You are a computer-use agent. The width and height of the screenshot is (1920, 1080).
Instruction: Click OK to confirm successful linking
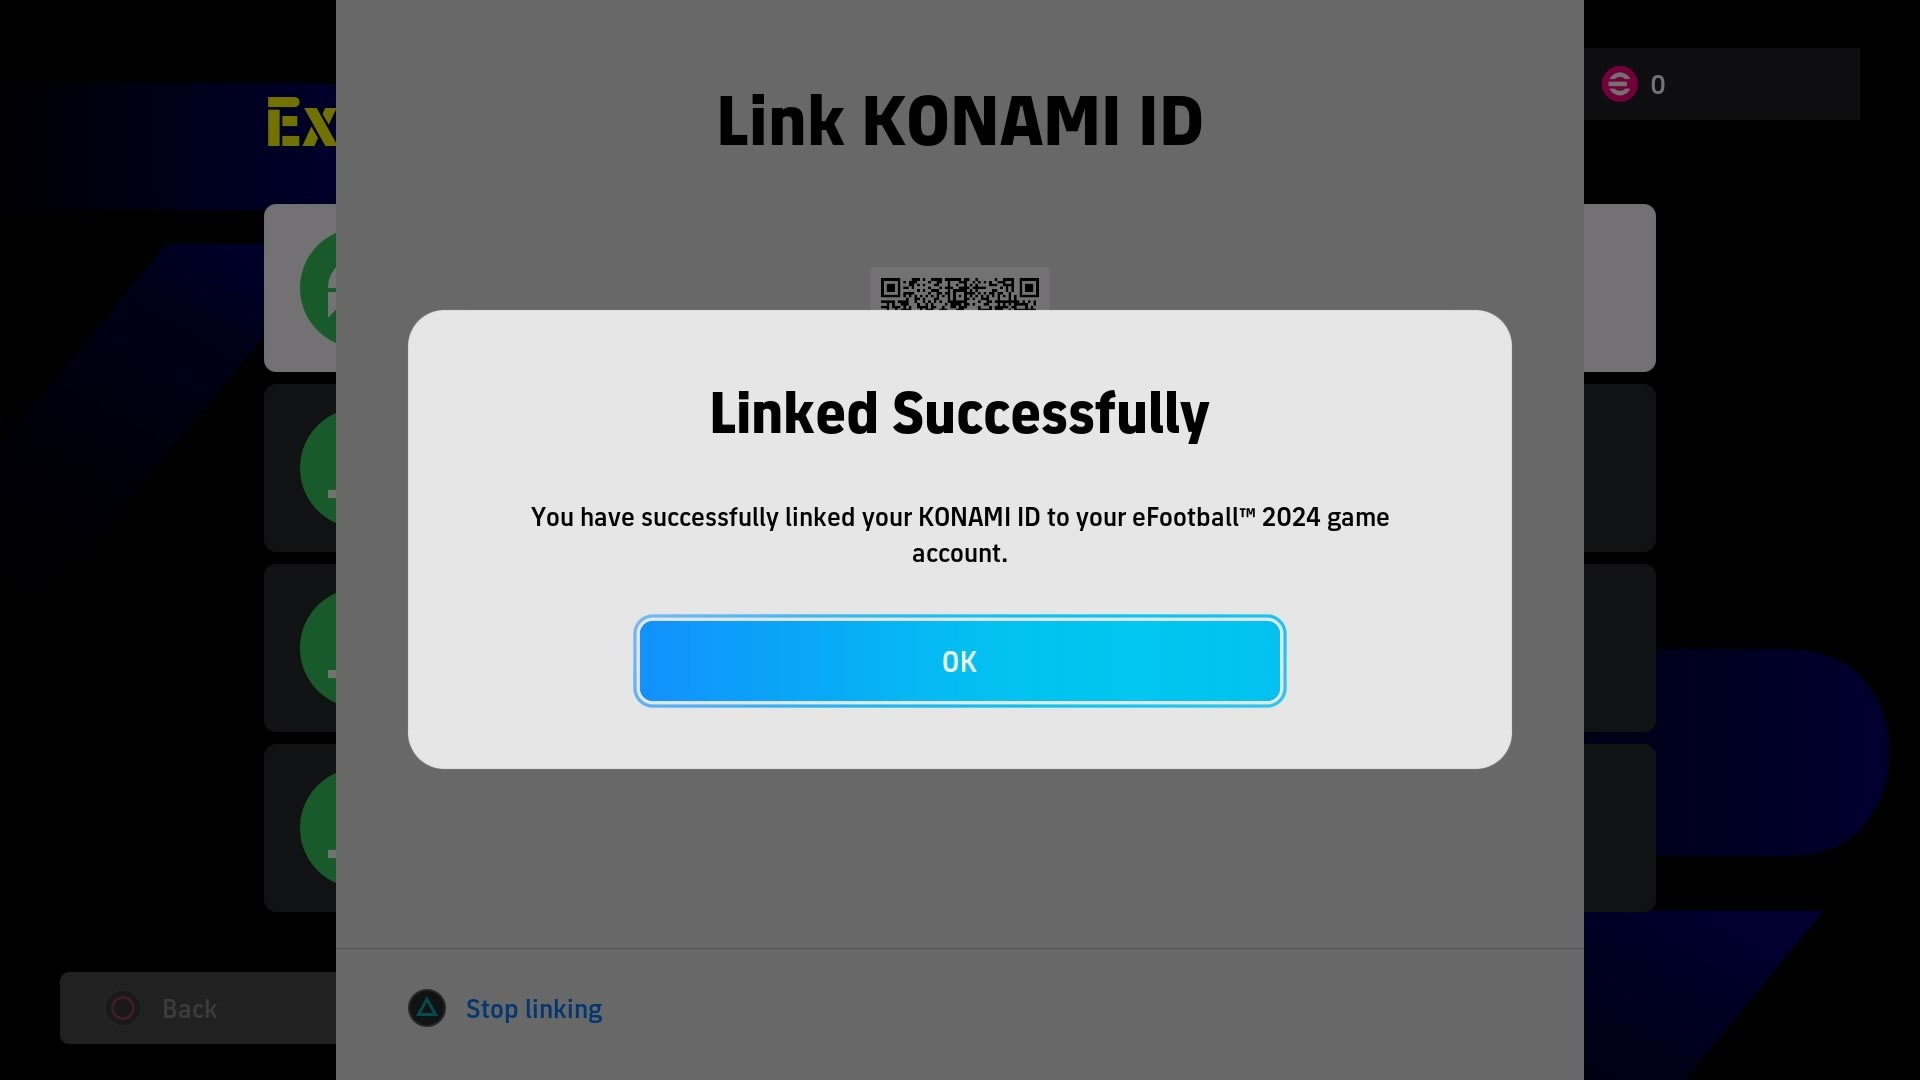pyautogui.click(x=960, y=661)
